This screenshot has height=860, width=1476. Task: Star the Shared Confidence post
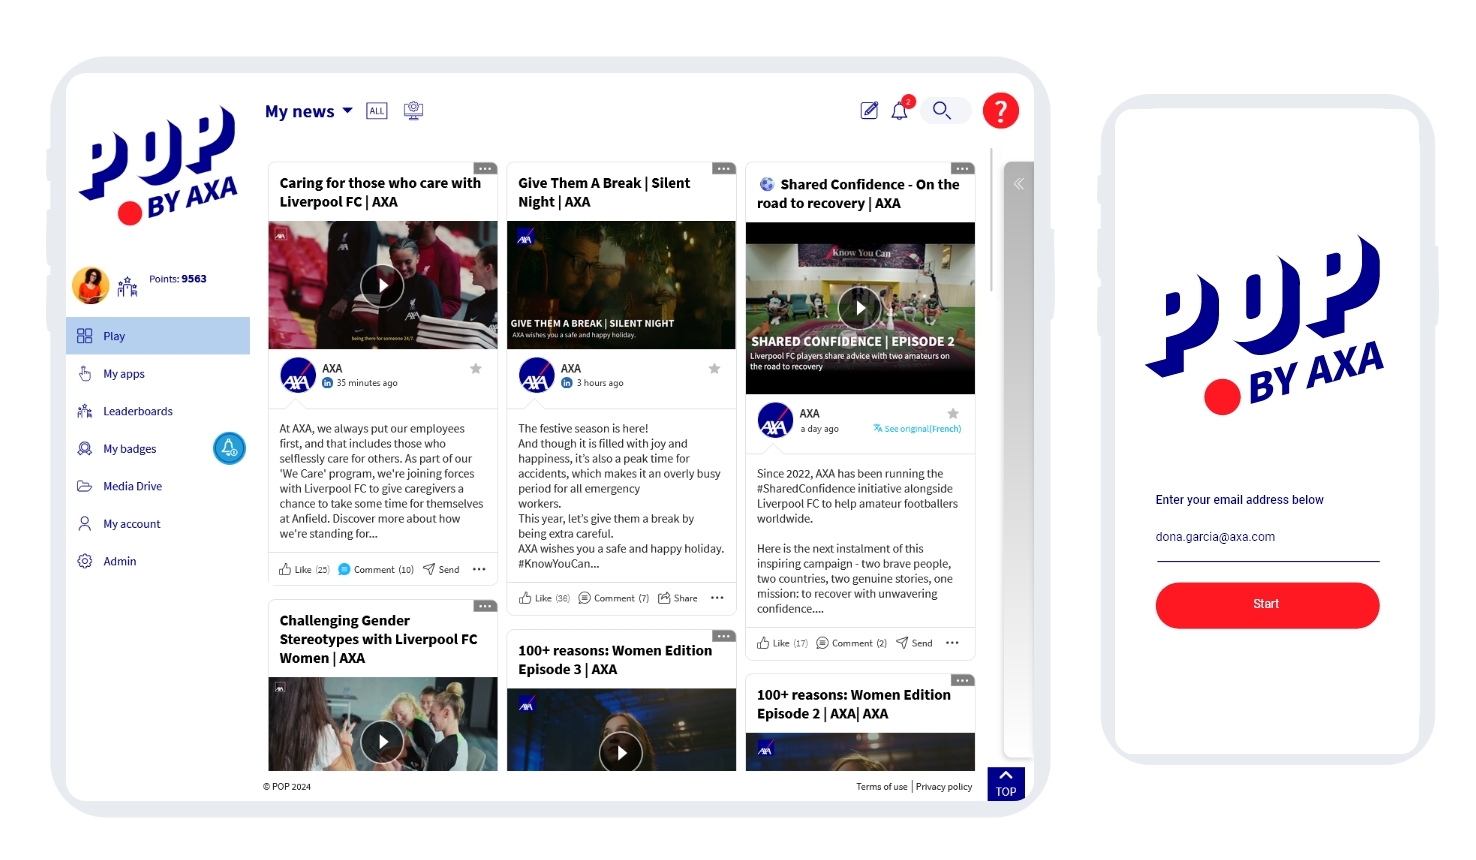click(x=953, y=414)
